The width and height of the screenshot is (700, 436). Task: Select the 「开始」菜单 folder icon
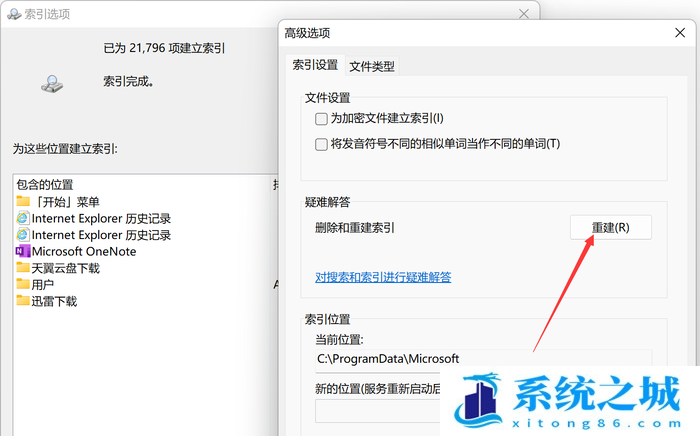click(x=23, y=201)
